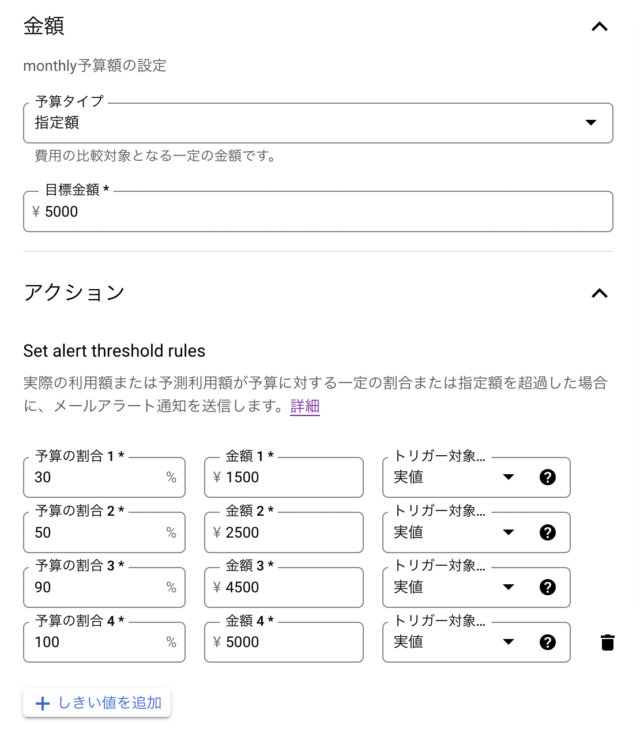Image resolution: width=640 pixels, height=756 pixels.
Task: Click 予算の割合 1 percentage field
Action: click(104, 477)
